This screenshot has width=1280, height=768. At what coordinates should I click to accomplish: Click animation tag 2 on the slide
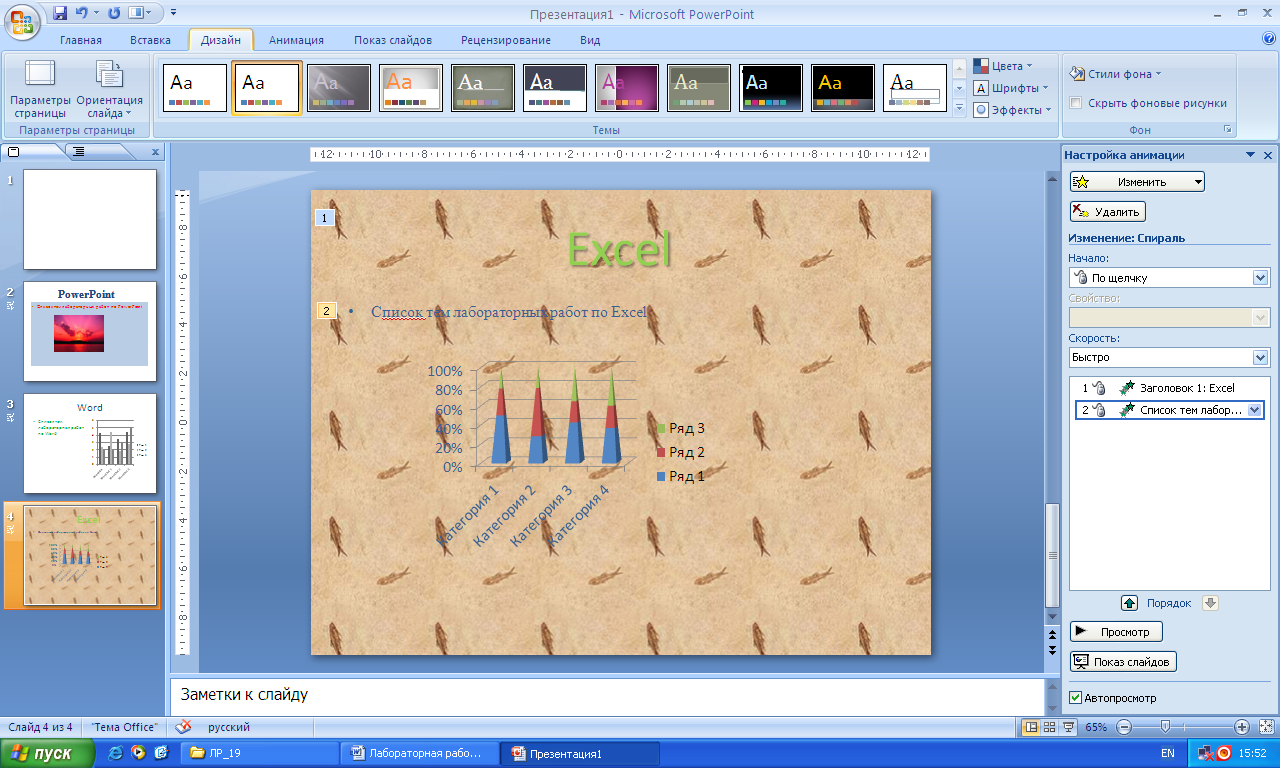click(327, 311)
